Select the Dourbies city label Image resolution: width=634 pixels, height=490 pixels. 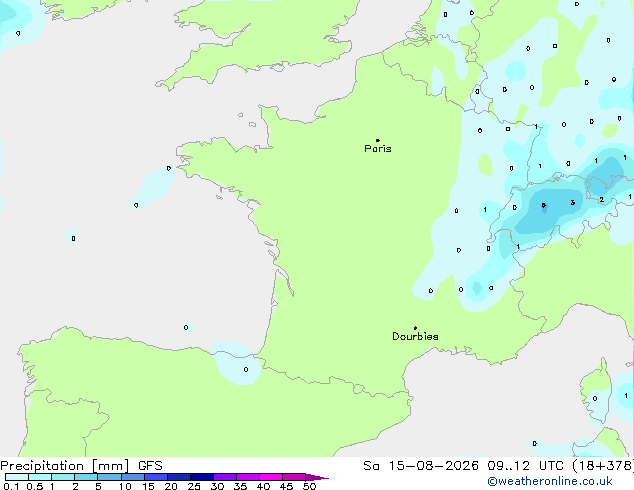click(415, 336)
